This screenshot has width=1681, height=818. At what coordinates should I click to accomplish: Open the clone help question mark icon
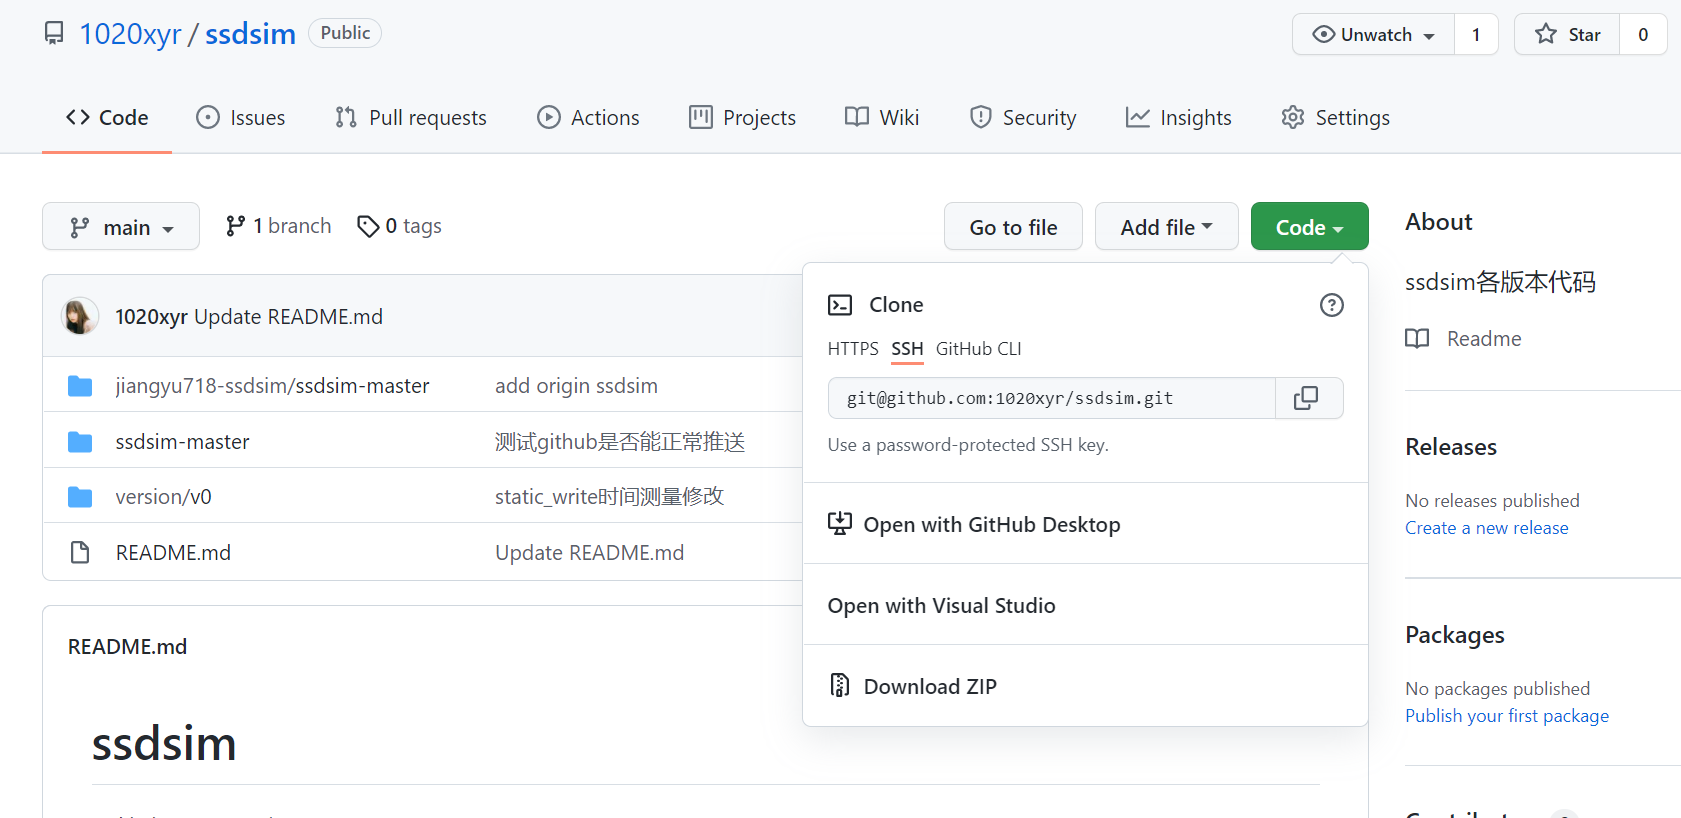[x=1331, y=305]
